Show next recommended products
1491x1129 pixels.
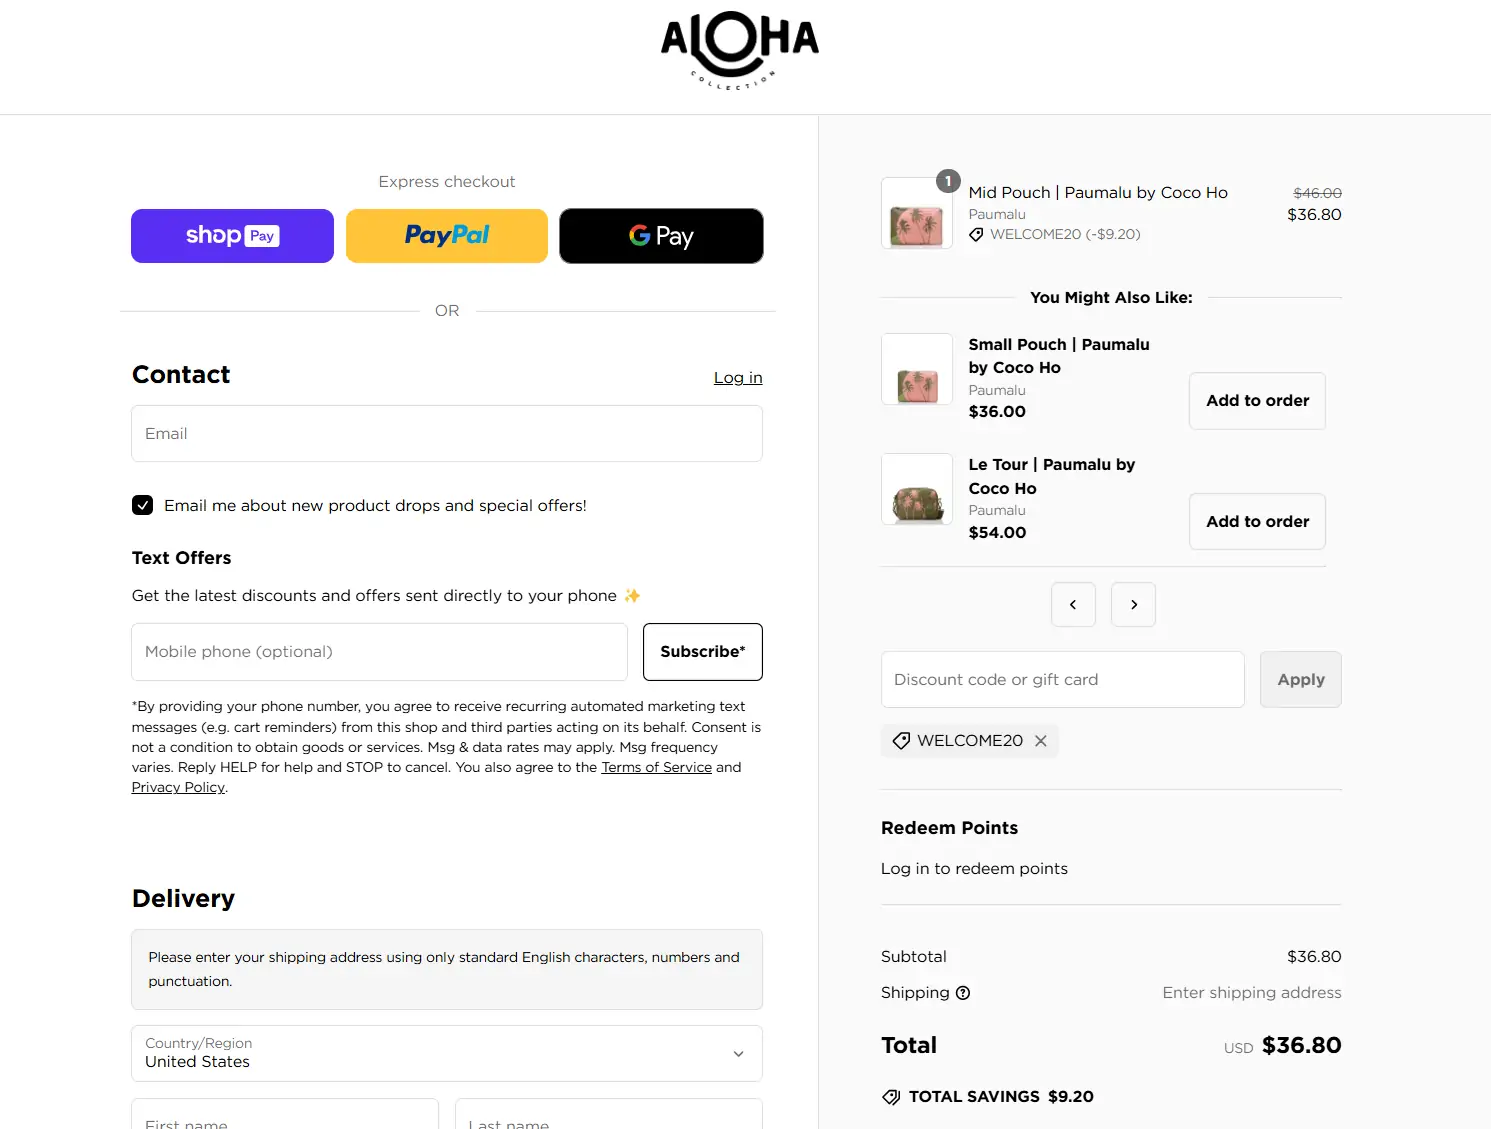(x=1134, y=605)
